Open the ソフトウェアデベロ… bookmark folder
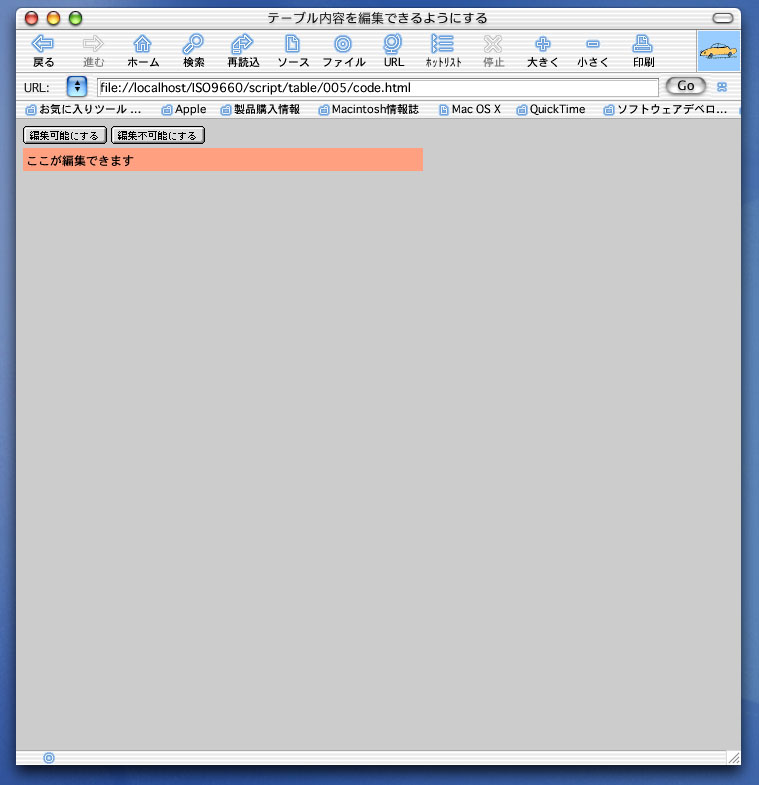This screenshot has height=785, width=759. pyautogui.click(x=665, y=109)
